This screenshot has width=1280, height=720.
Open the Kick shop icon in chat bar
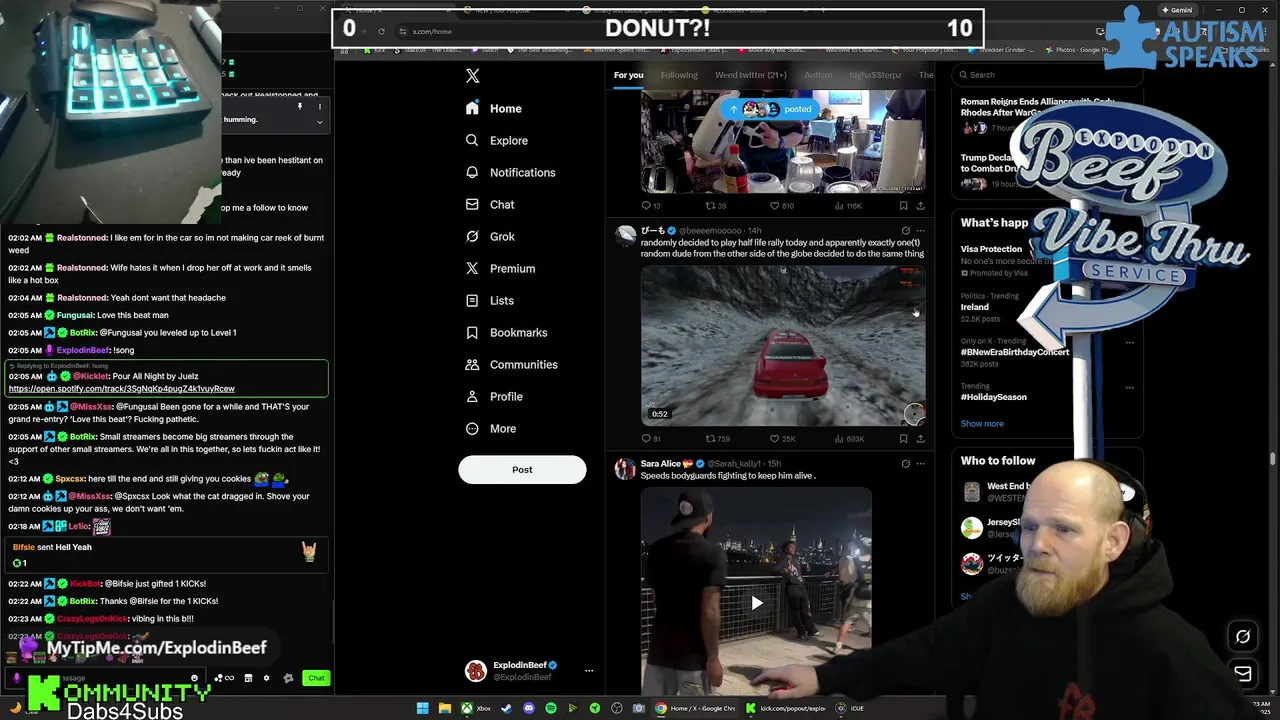pos(248,678)
